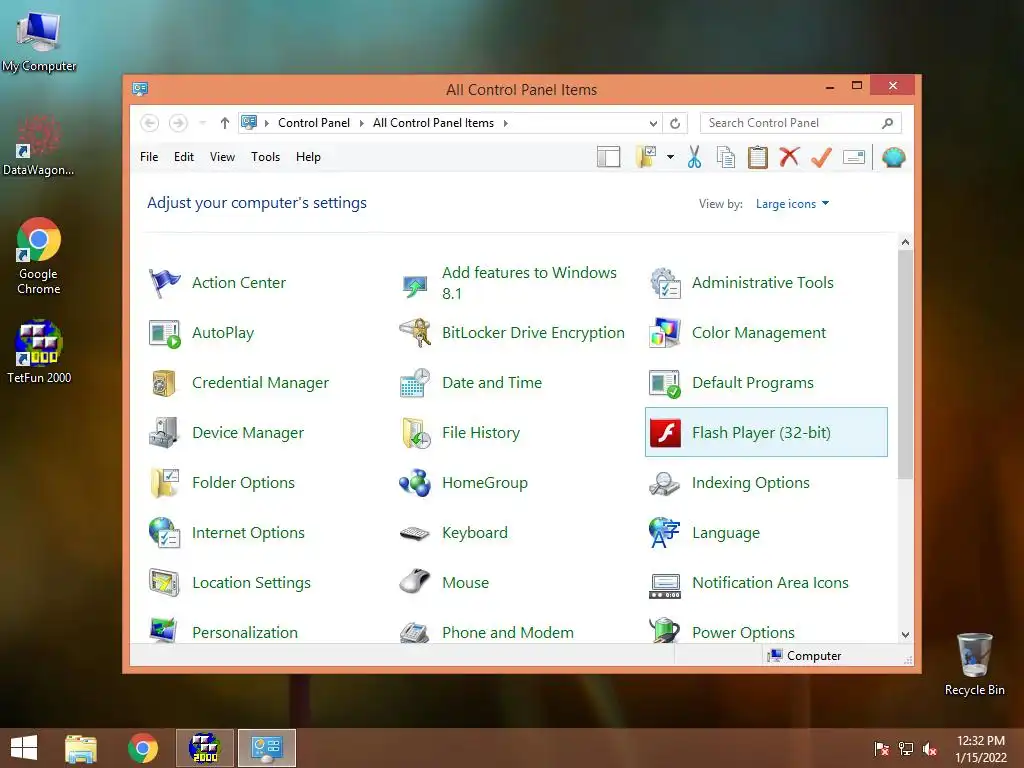
Task: Open the Color Management icon
Action: [x=665, y=333]
